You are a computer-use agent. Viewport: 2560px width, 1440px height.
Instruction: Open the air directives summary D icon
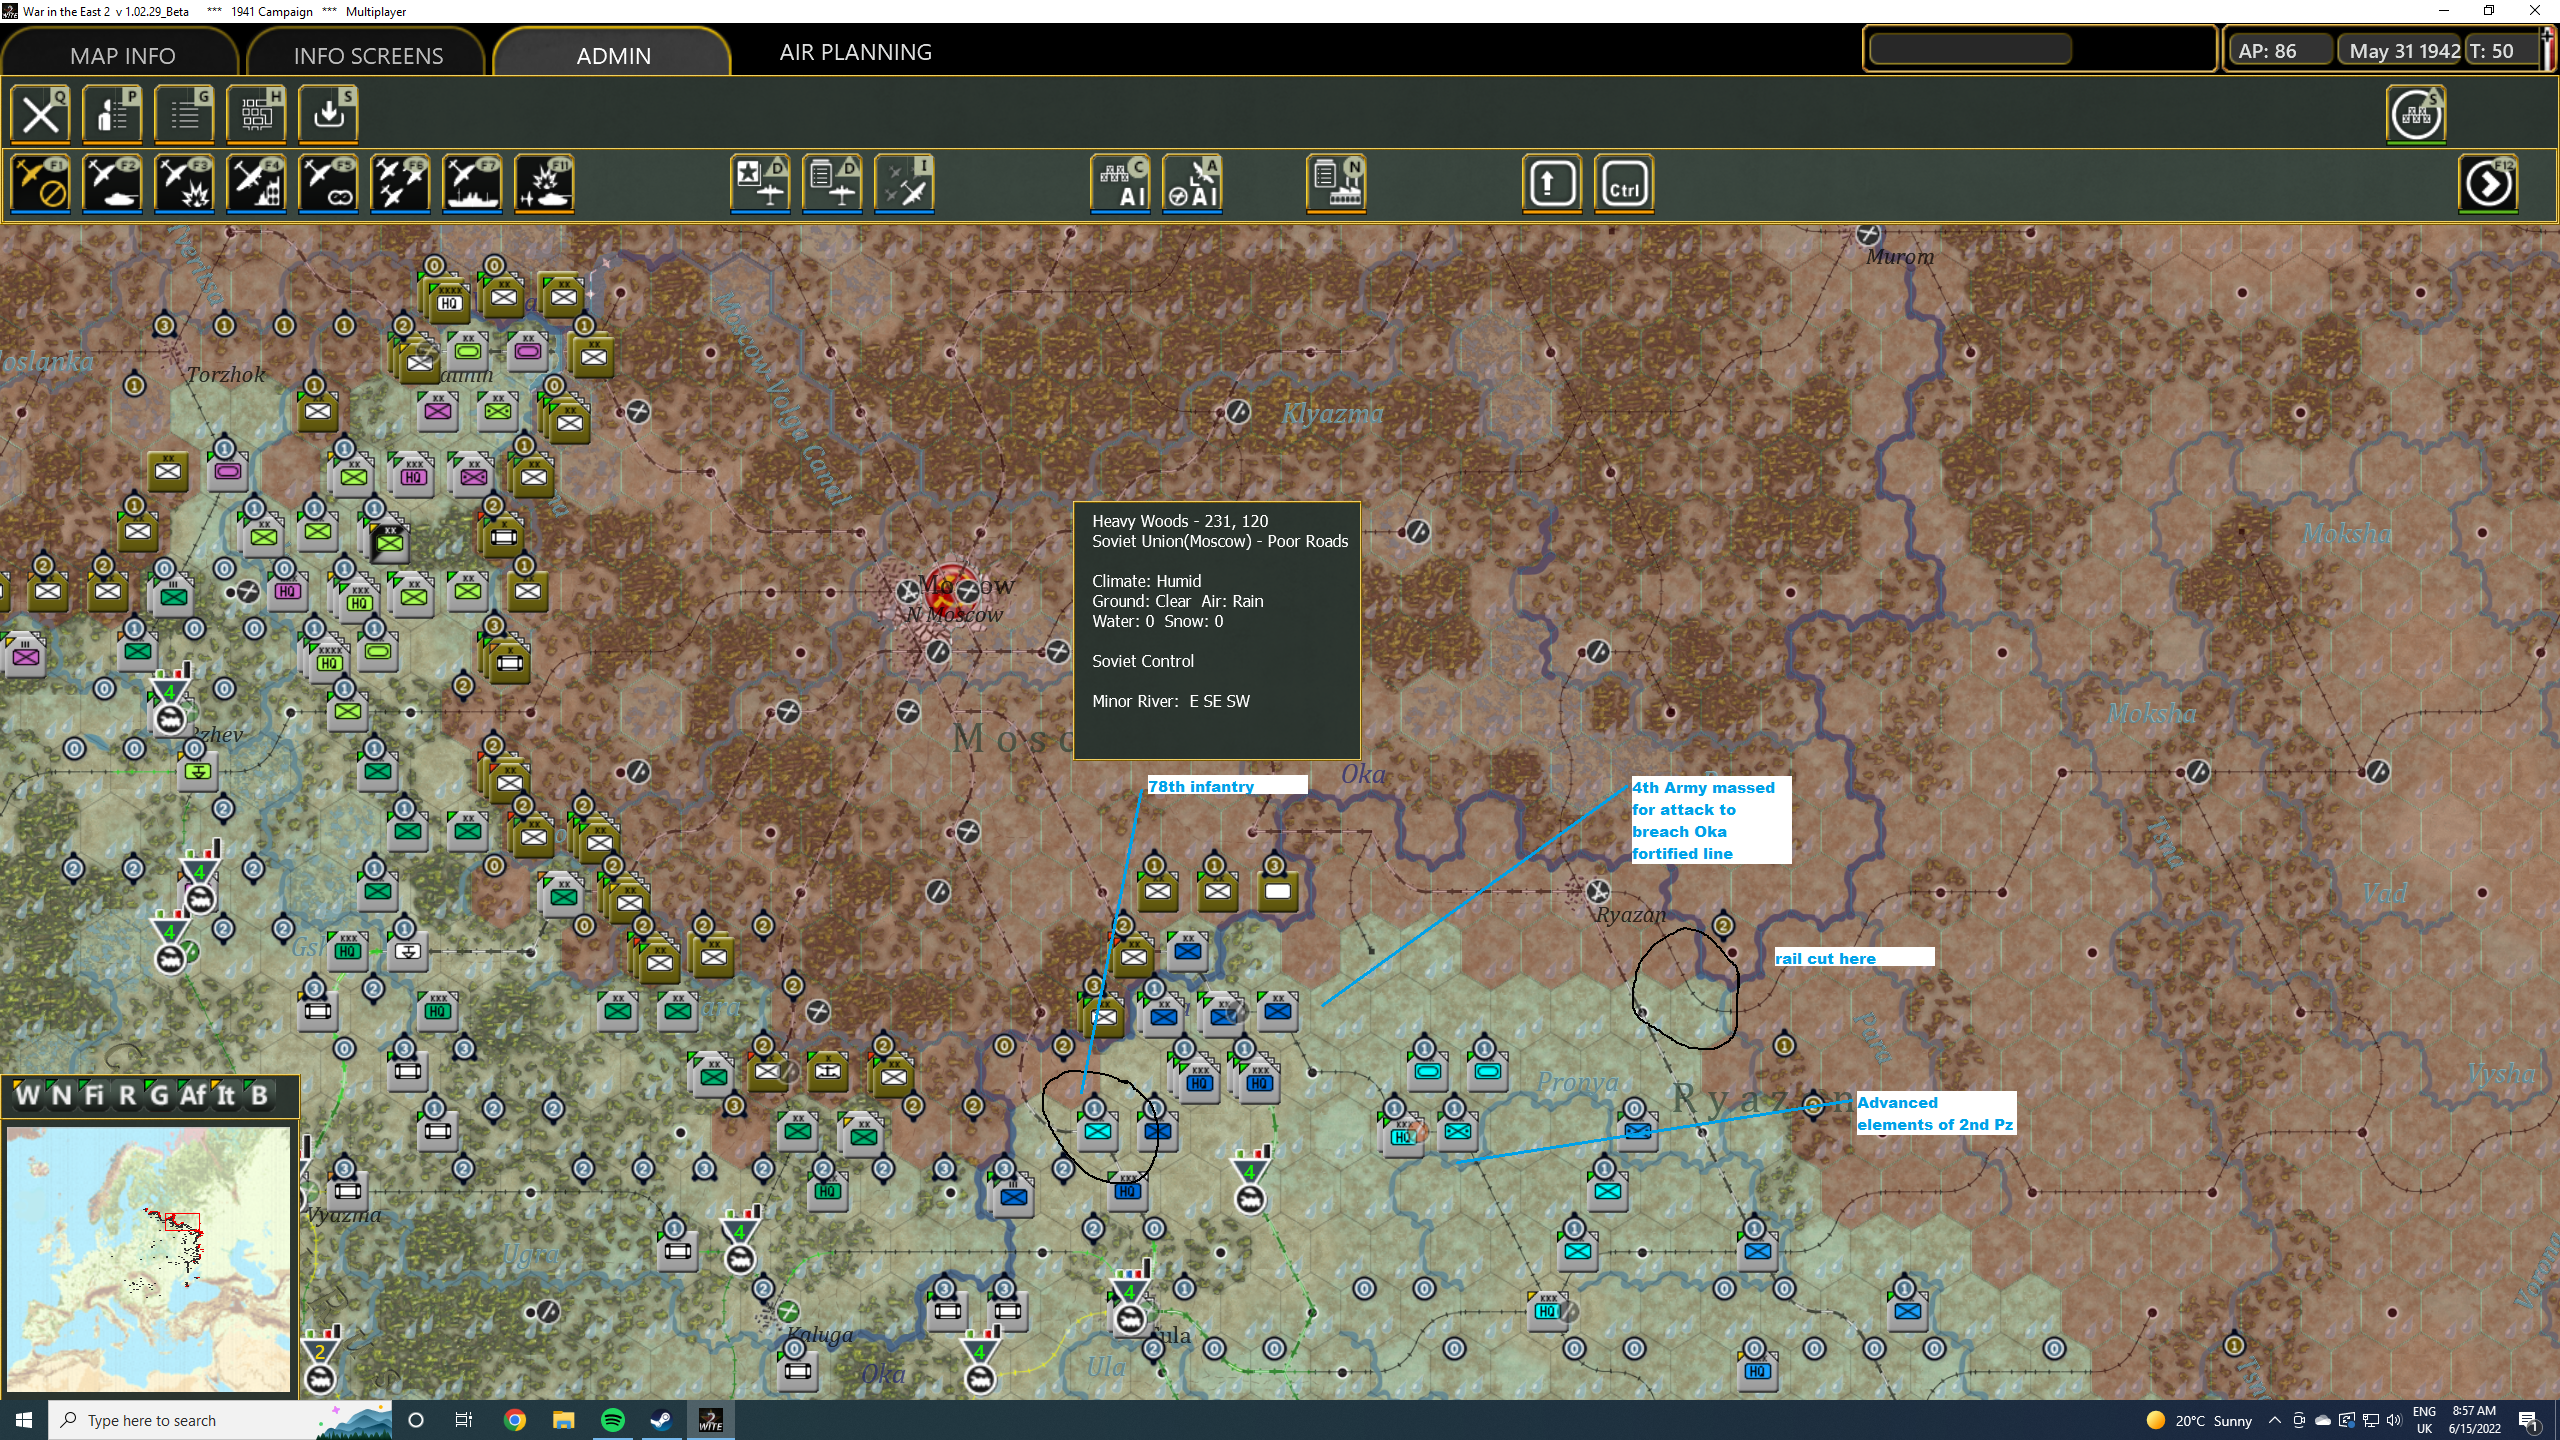click(x=833, y=184)
